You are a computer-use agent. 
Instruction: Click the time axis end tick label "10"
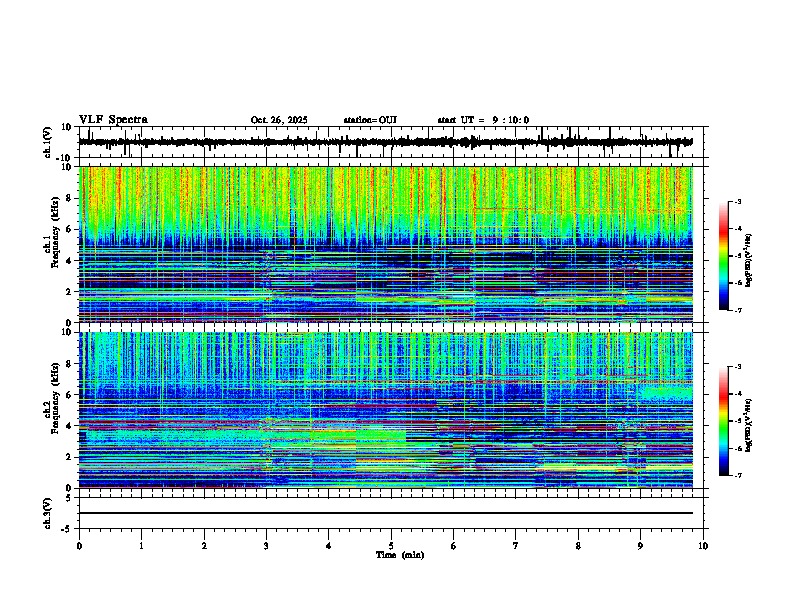pyautogui.click(x=703, y=546)
